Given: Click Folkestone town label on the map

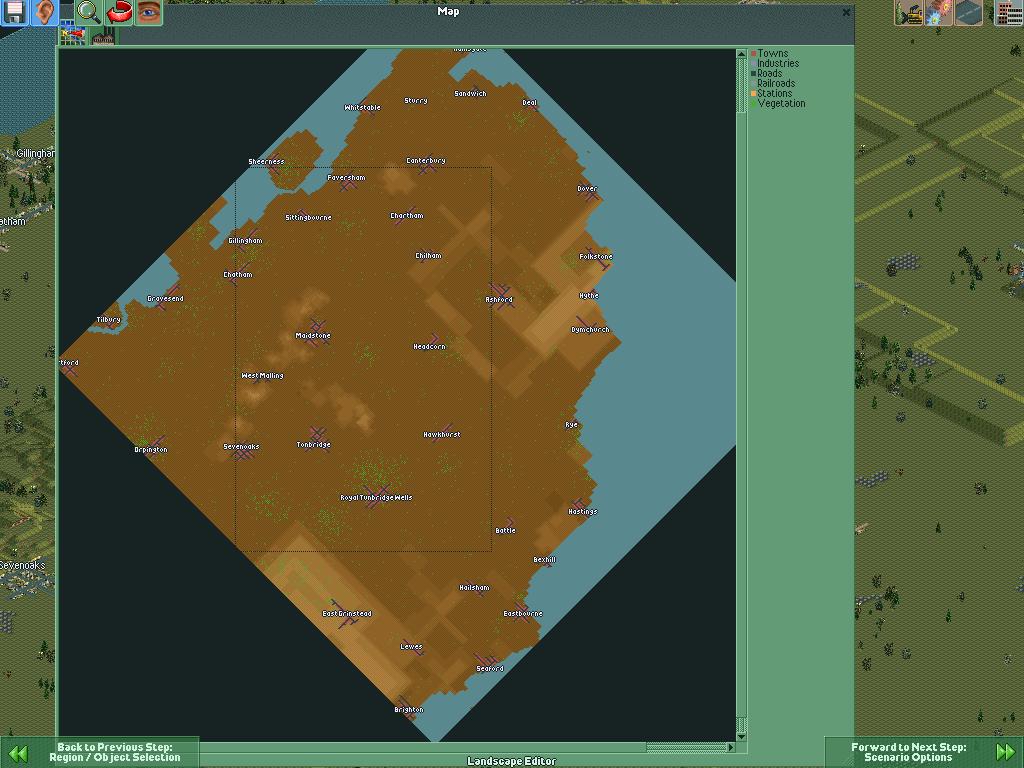Looking at the screenshot, I should click(x=596, y=257).
